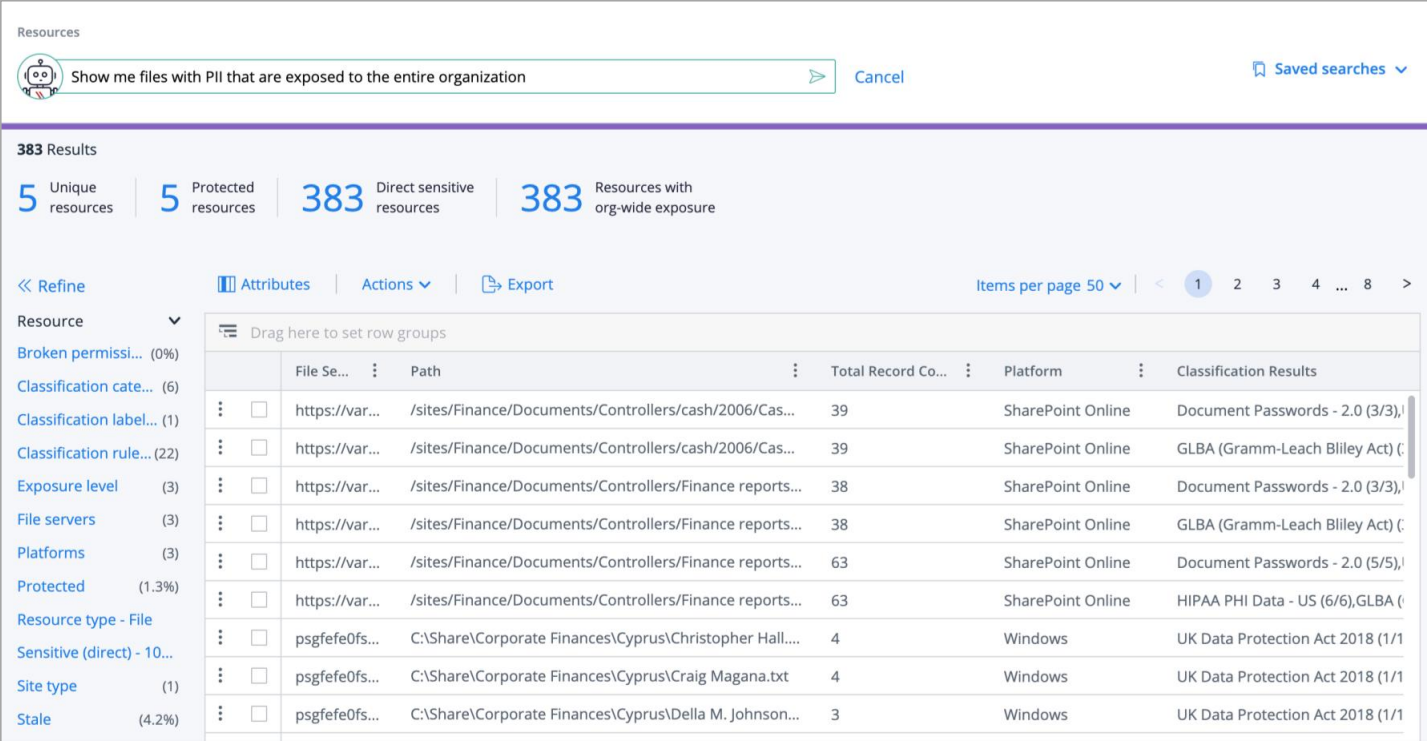
Task: Open the Classification rules filter link
Action: click(84, 453)
